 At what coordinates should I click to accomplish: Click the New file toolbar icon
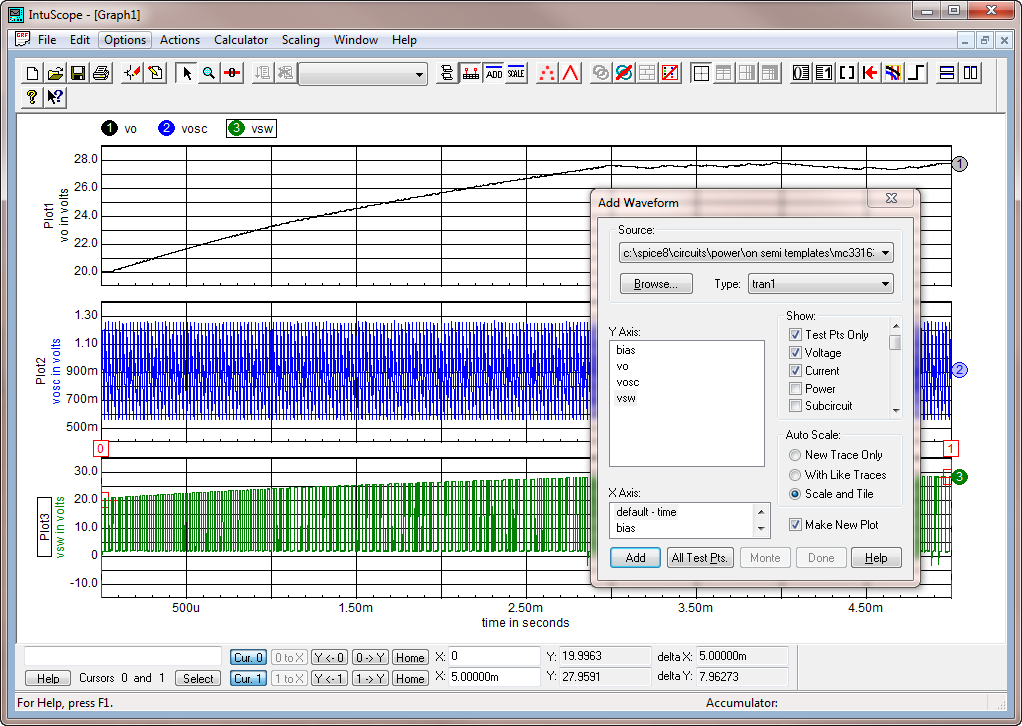[x=32, y=73]
